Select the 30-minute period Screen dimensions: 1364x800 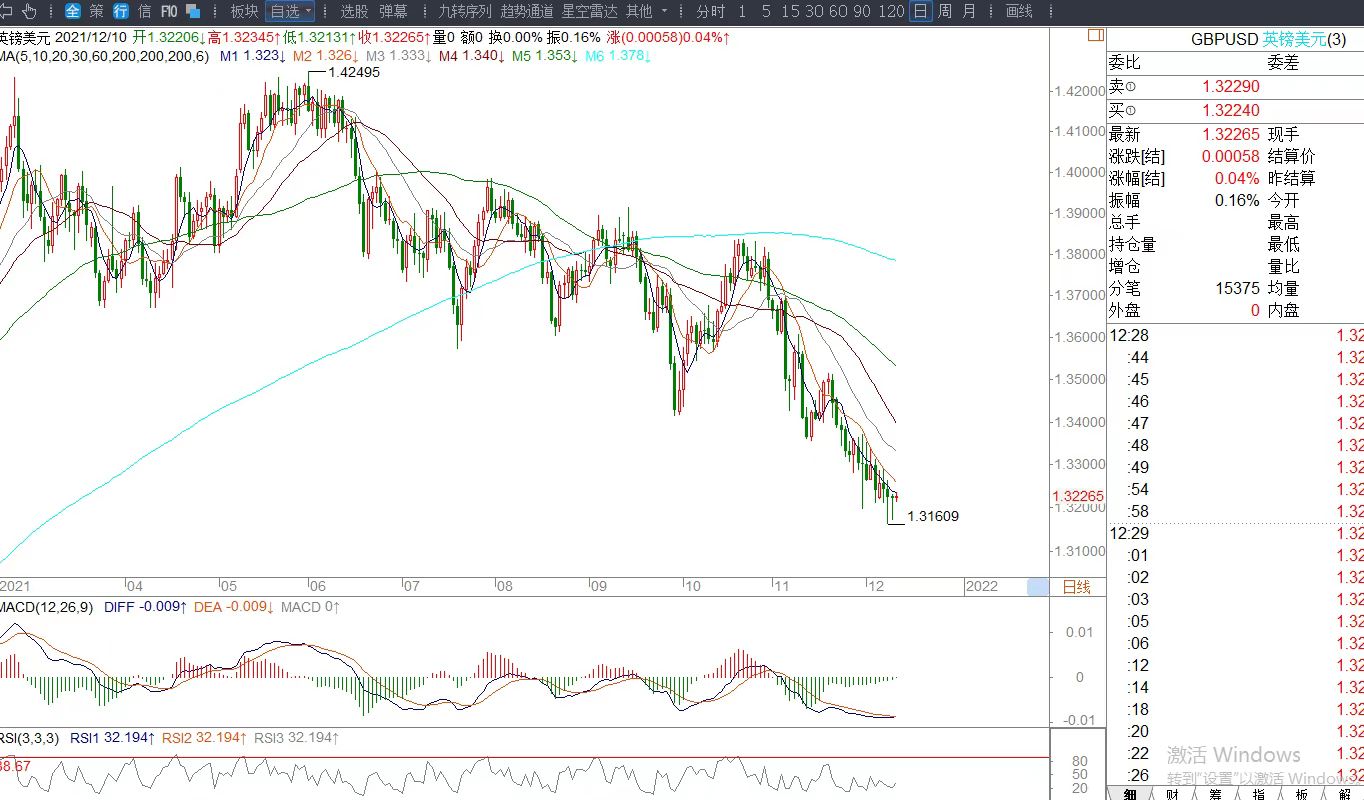[815, 11]
